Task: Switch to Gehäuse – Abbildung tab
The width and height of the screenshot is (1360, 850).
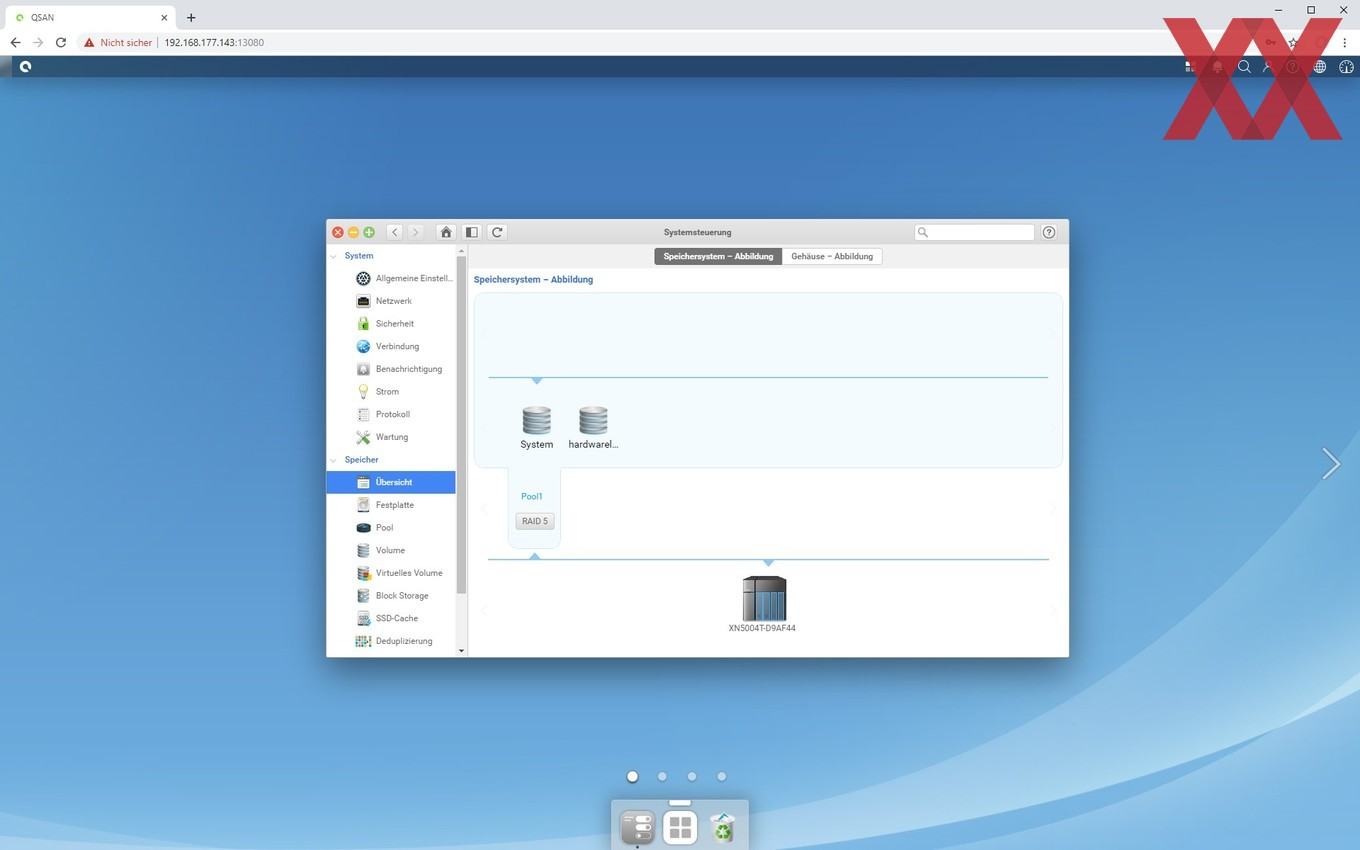Action: 832,256
